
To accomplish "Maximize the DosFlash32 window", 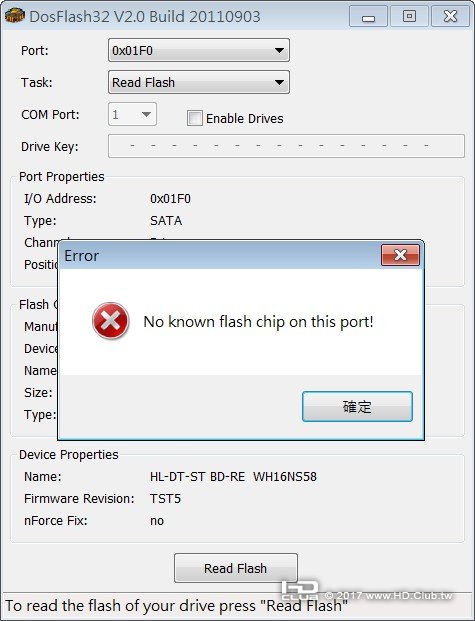I will click(x=409, y=17).
